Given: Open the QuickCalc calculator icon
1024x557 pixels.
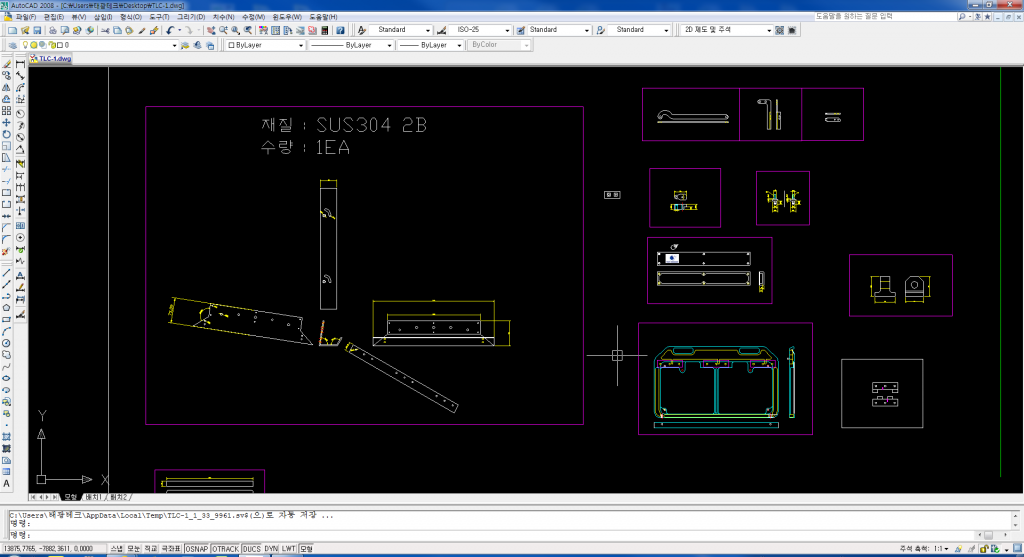Looking at the screenshot, I should 325,30.
